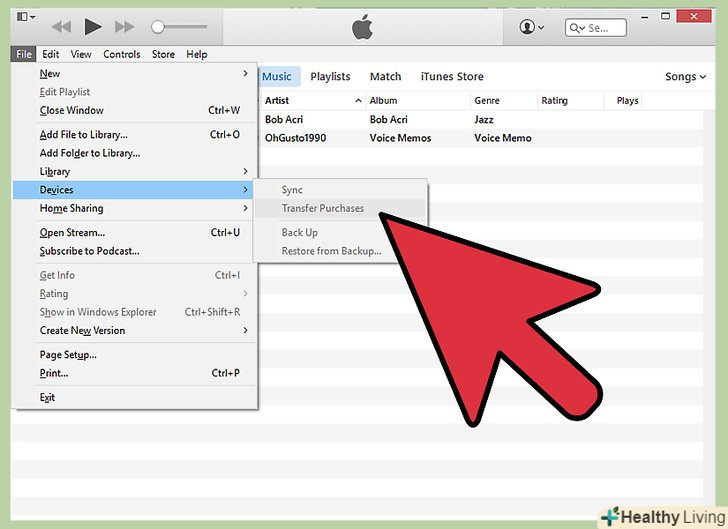Viewport: 728px width, 529px height.
Task: Open the Help menu
Action: click(x=196, y=54)
